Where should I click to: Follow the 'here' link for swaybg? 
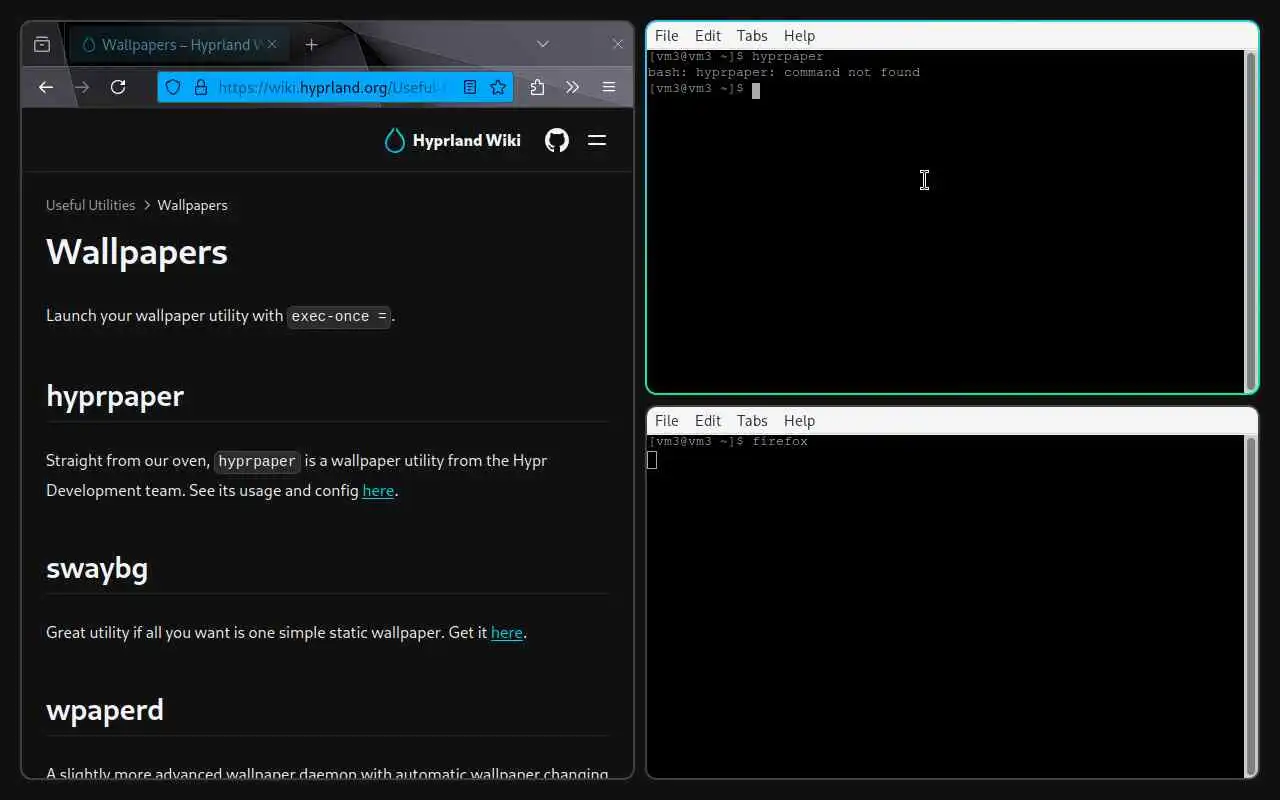click(x=507, y=633)
